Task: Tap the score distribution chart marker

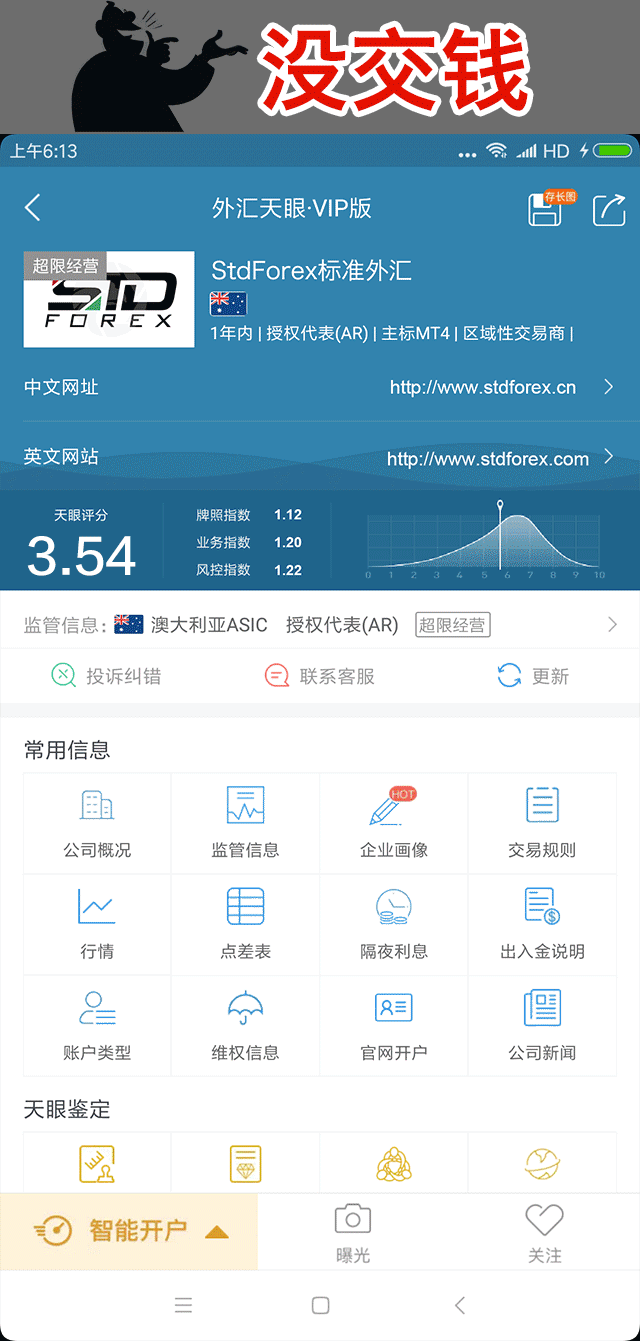Action: pos(500,508)
